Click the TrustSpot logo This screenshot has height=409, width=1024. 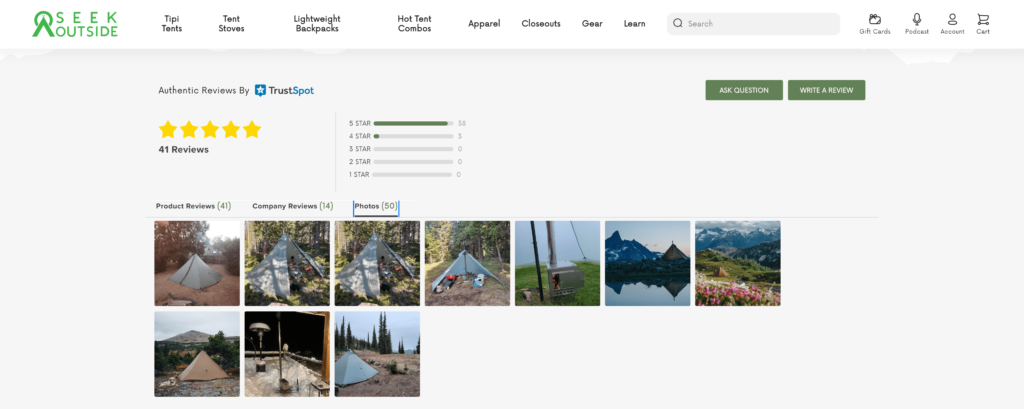tap(284, 90)
